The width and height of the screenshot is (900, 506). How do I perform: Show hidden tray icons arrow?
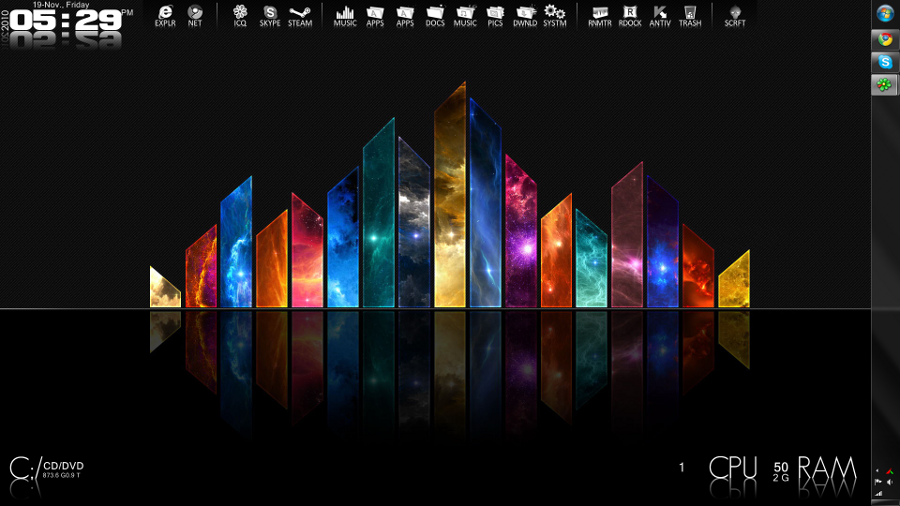pos(877,472)
